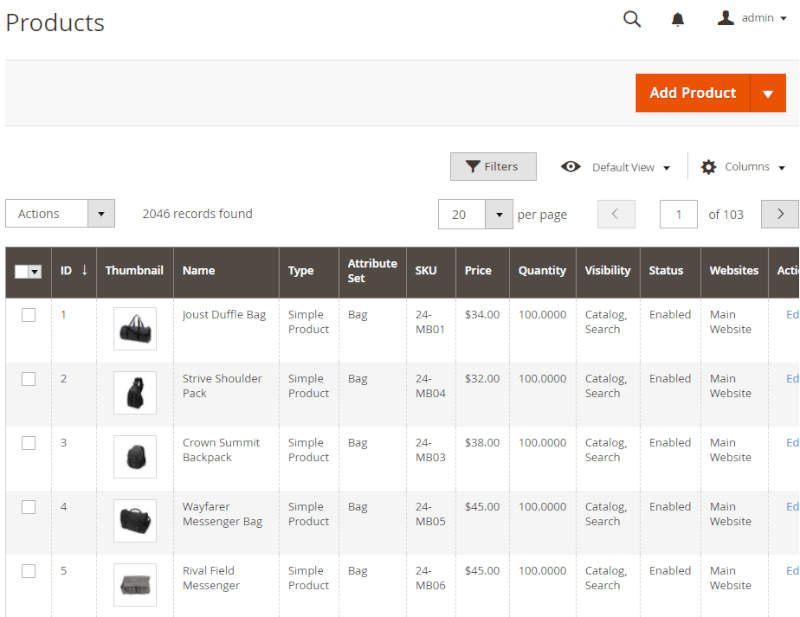Open the Default View eye menu
The width and height of the screenshot is (800, 617).
coord(616,166)
